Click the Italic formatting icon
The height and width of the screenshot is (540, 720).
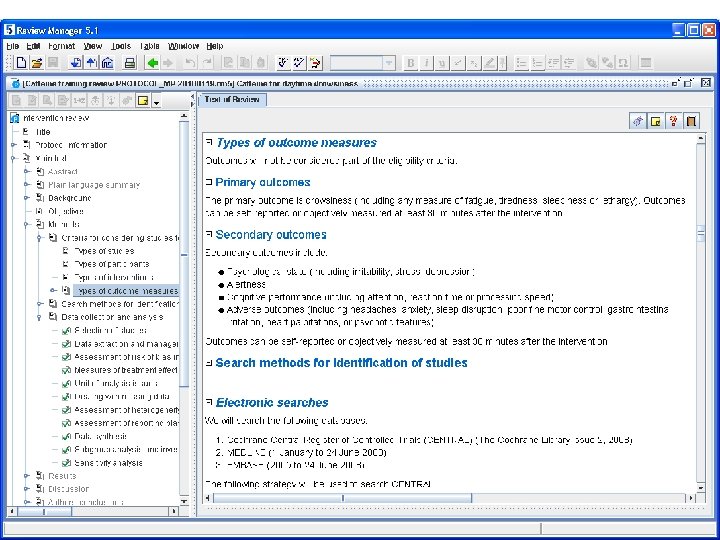(x=426, y=63)
